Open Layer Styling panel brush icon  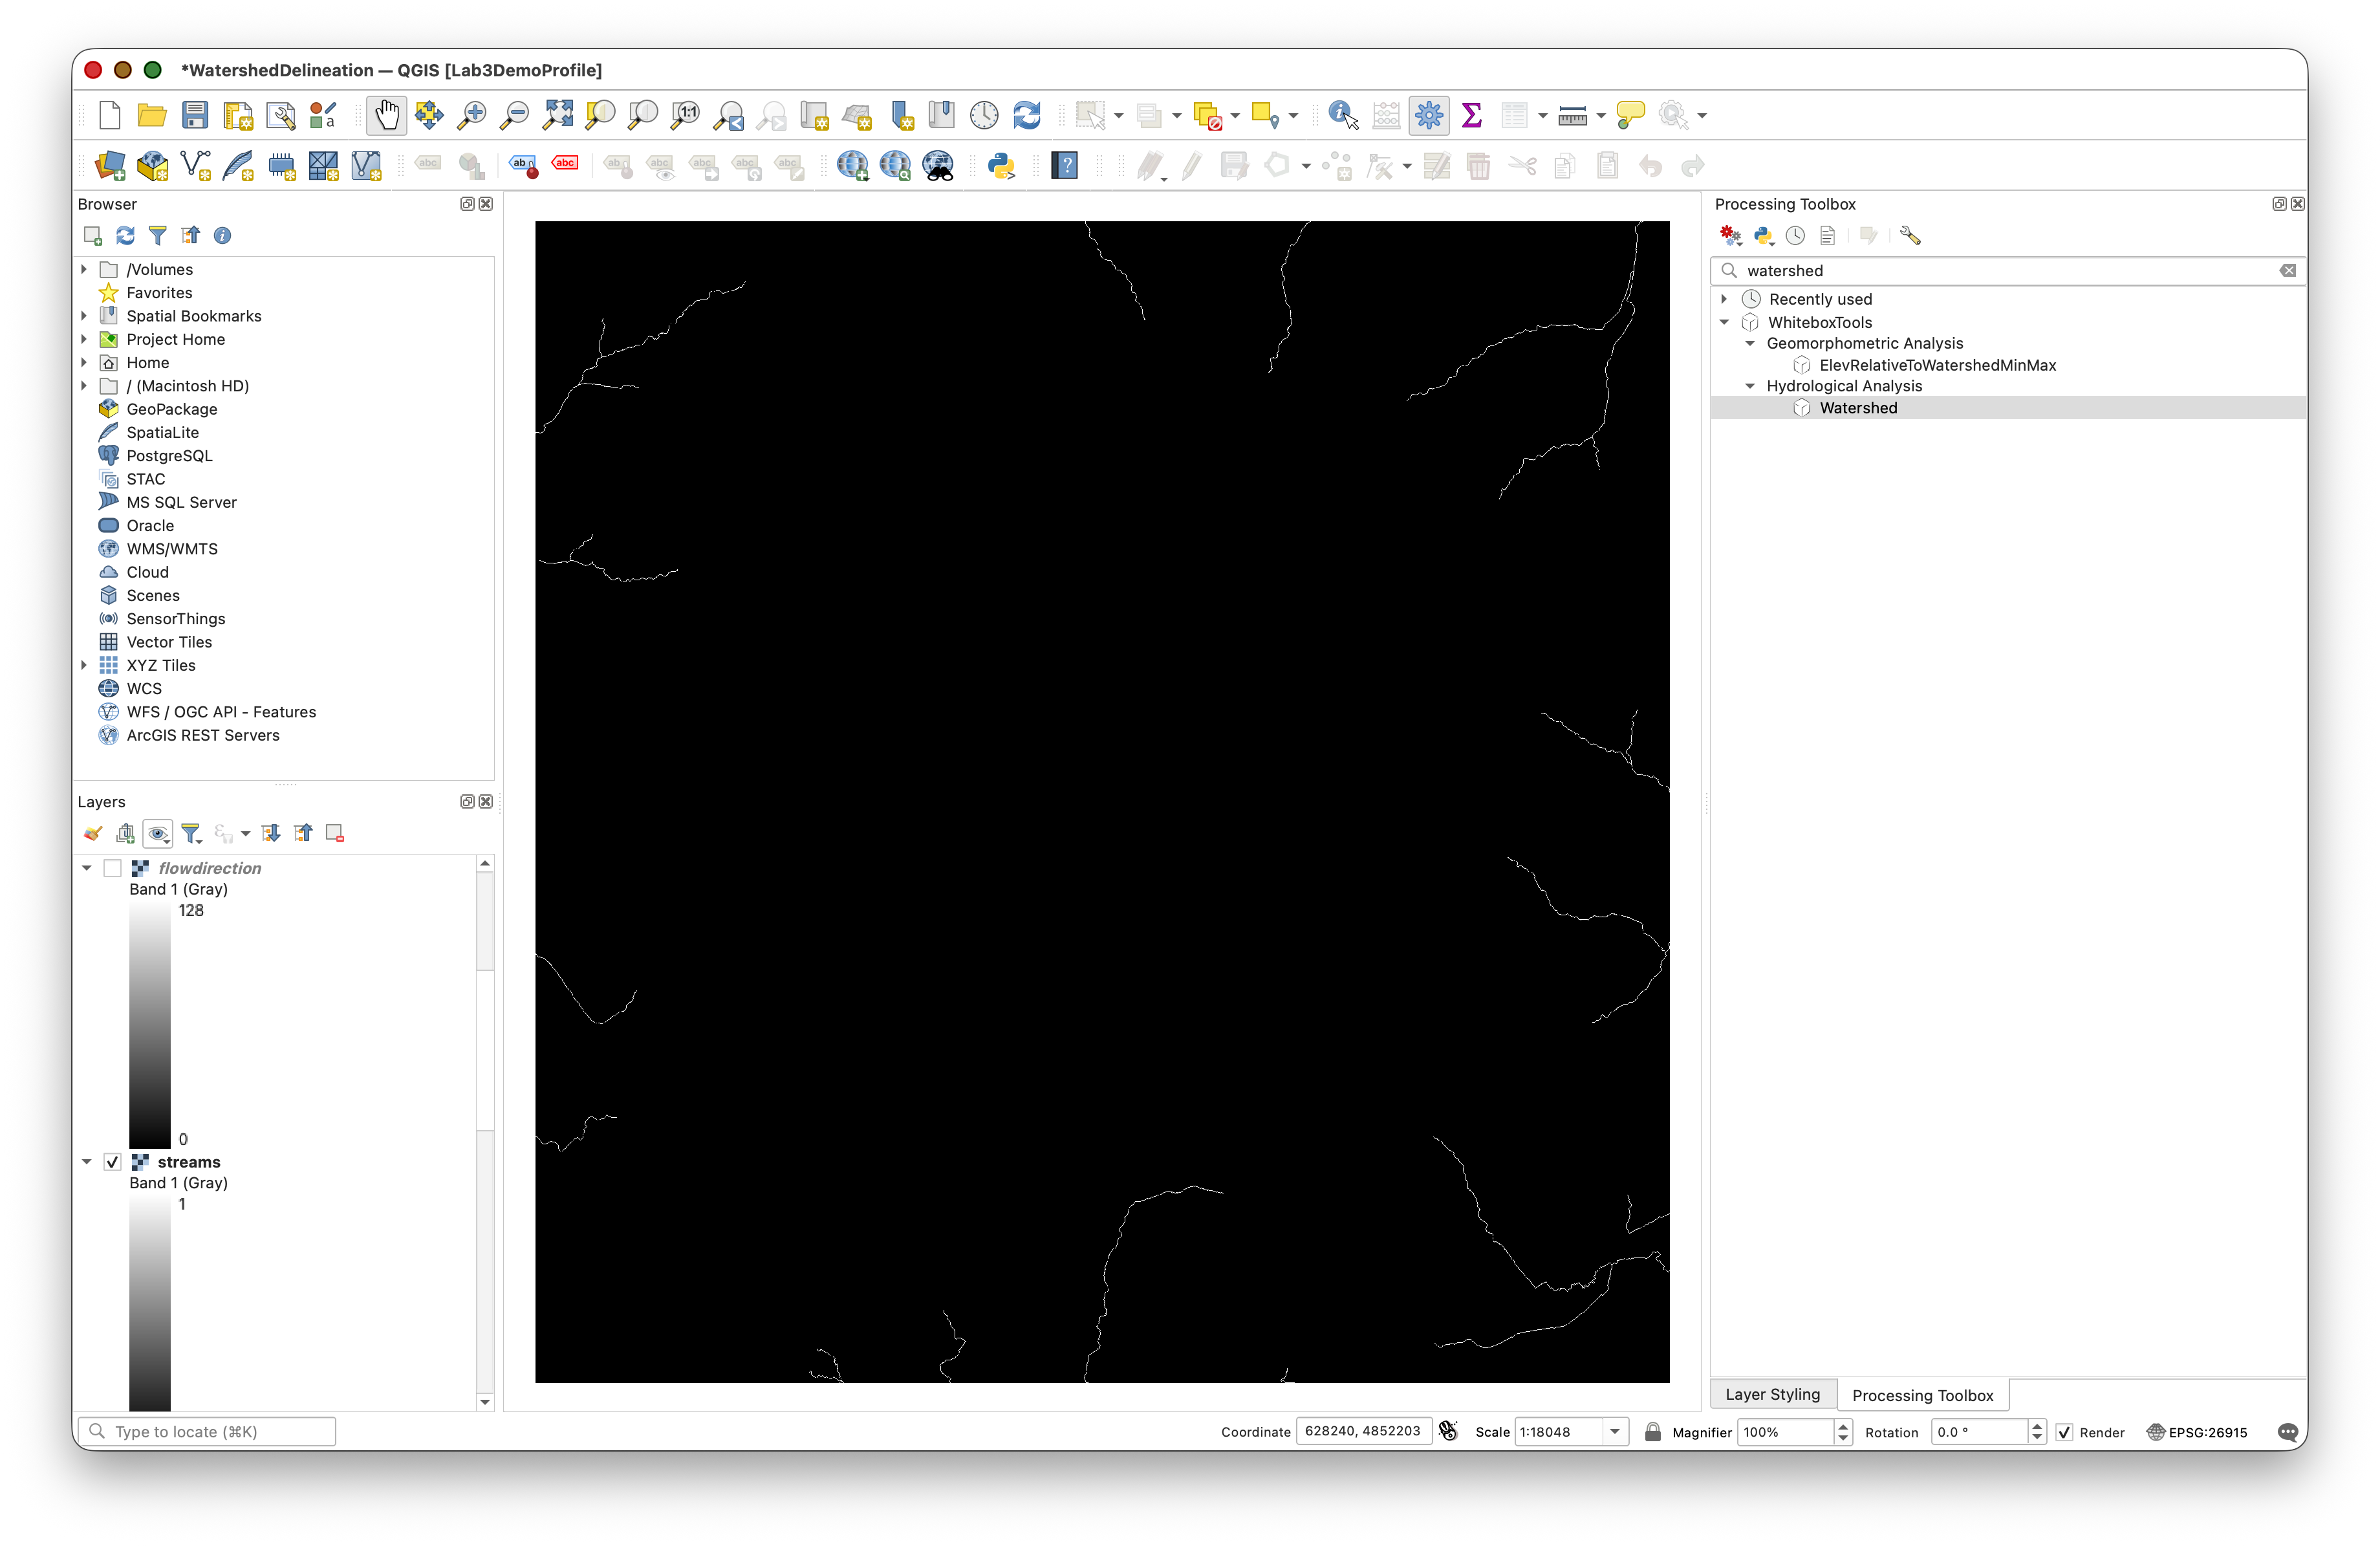click(x=93, y=833)
